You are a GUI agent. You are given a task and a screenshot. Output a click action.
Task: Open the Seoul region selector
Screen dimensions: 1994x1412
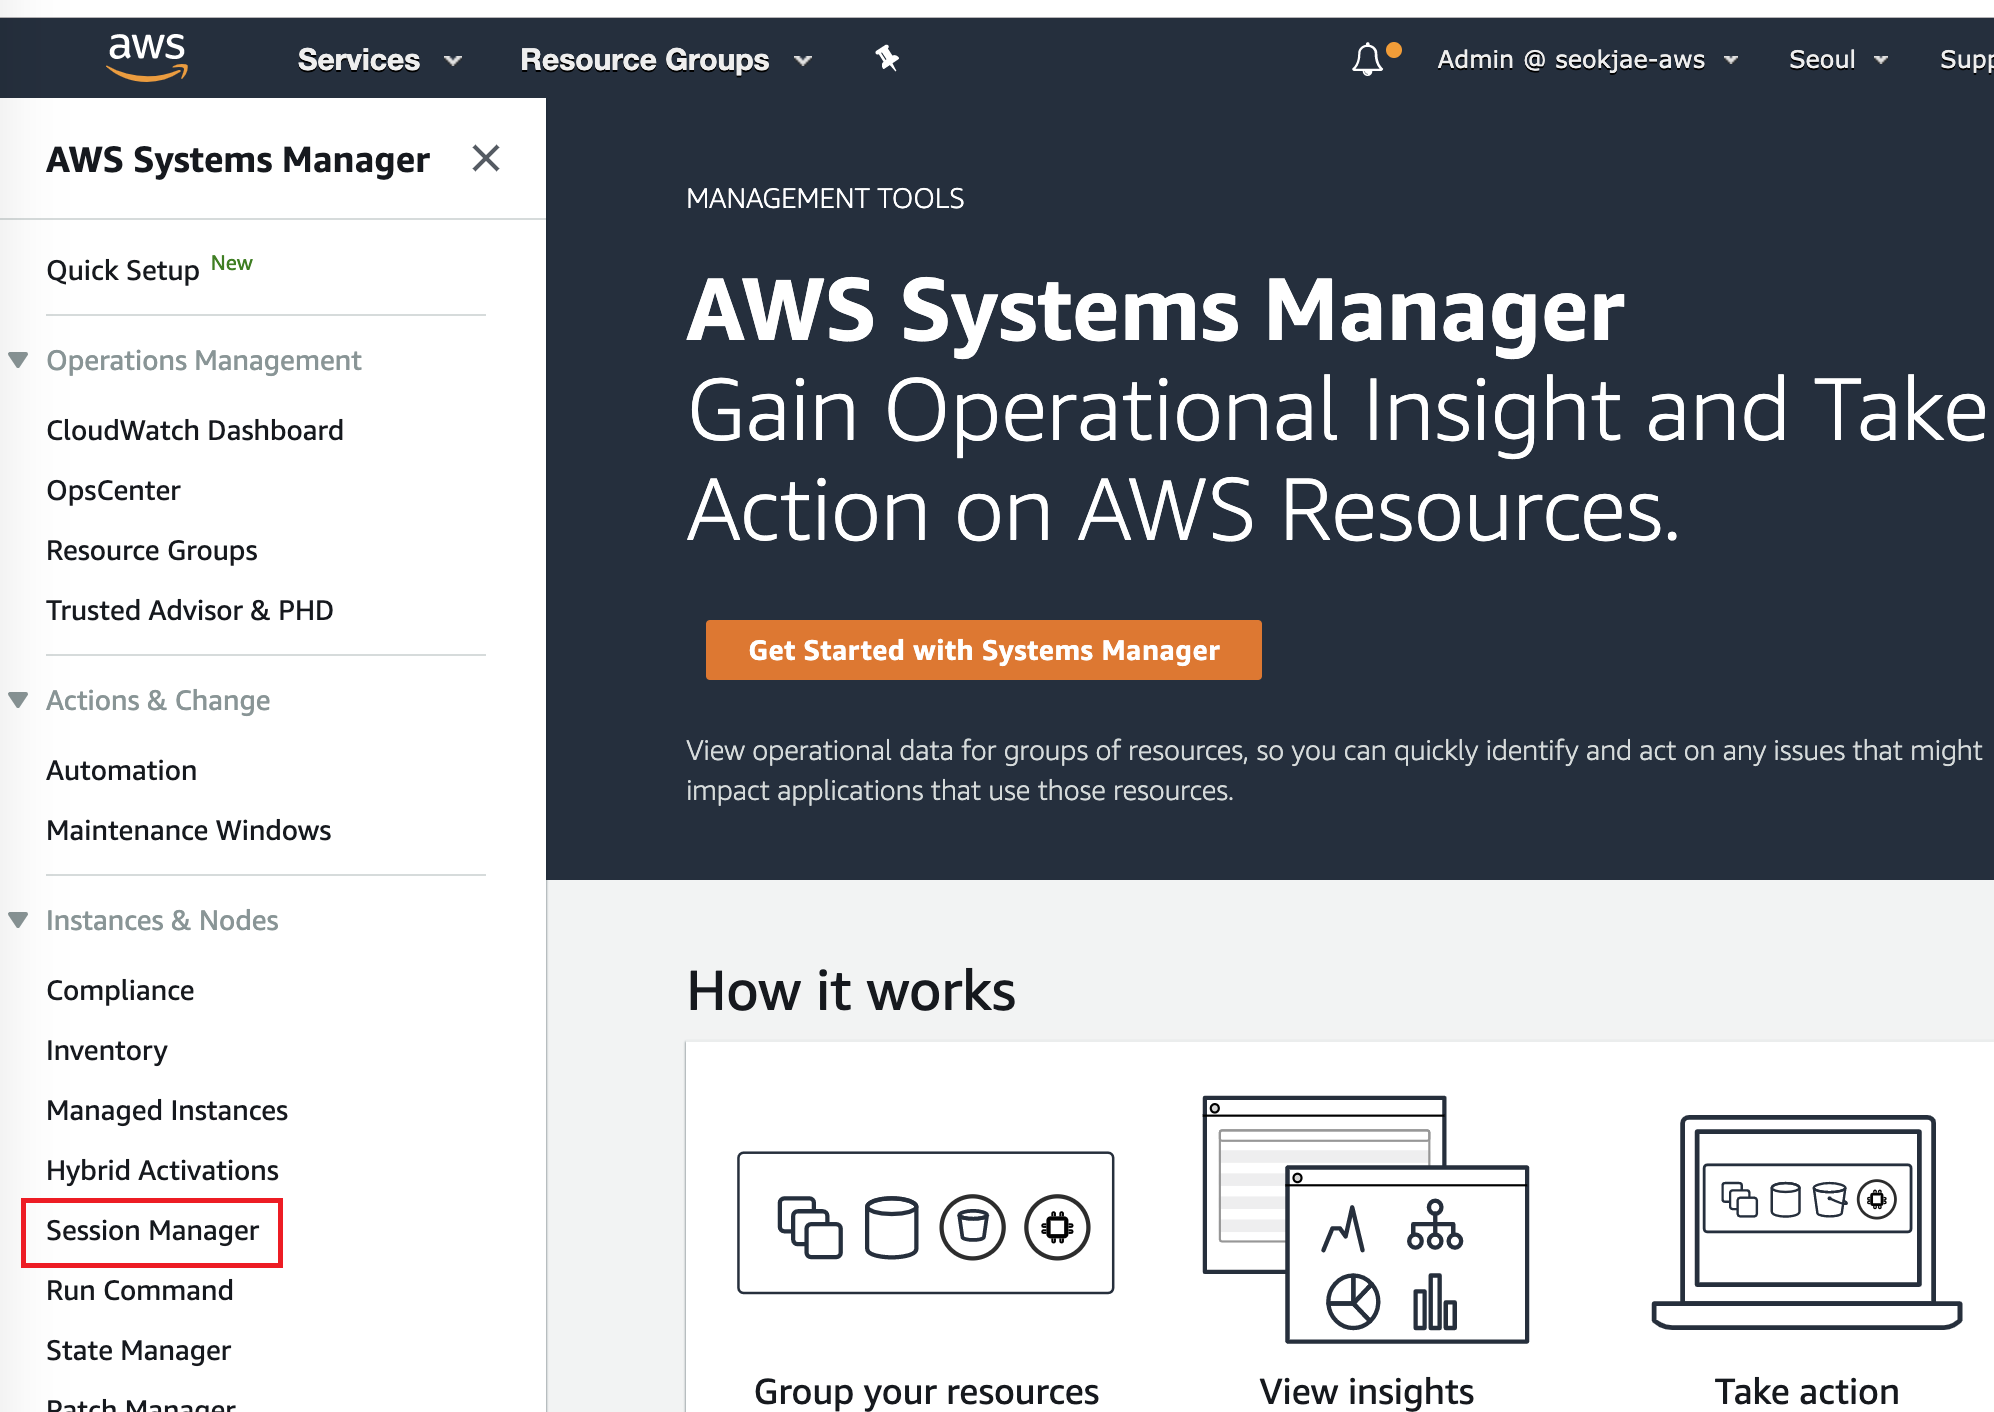point(1838,60)
